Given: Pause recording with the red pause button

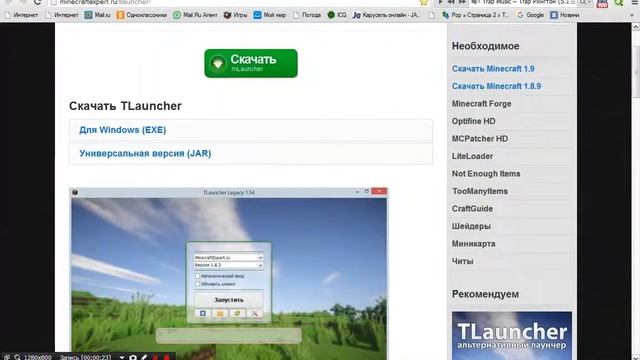Looking at the screenshot, I should [155, 358].
